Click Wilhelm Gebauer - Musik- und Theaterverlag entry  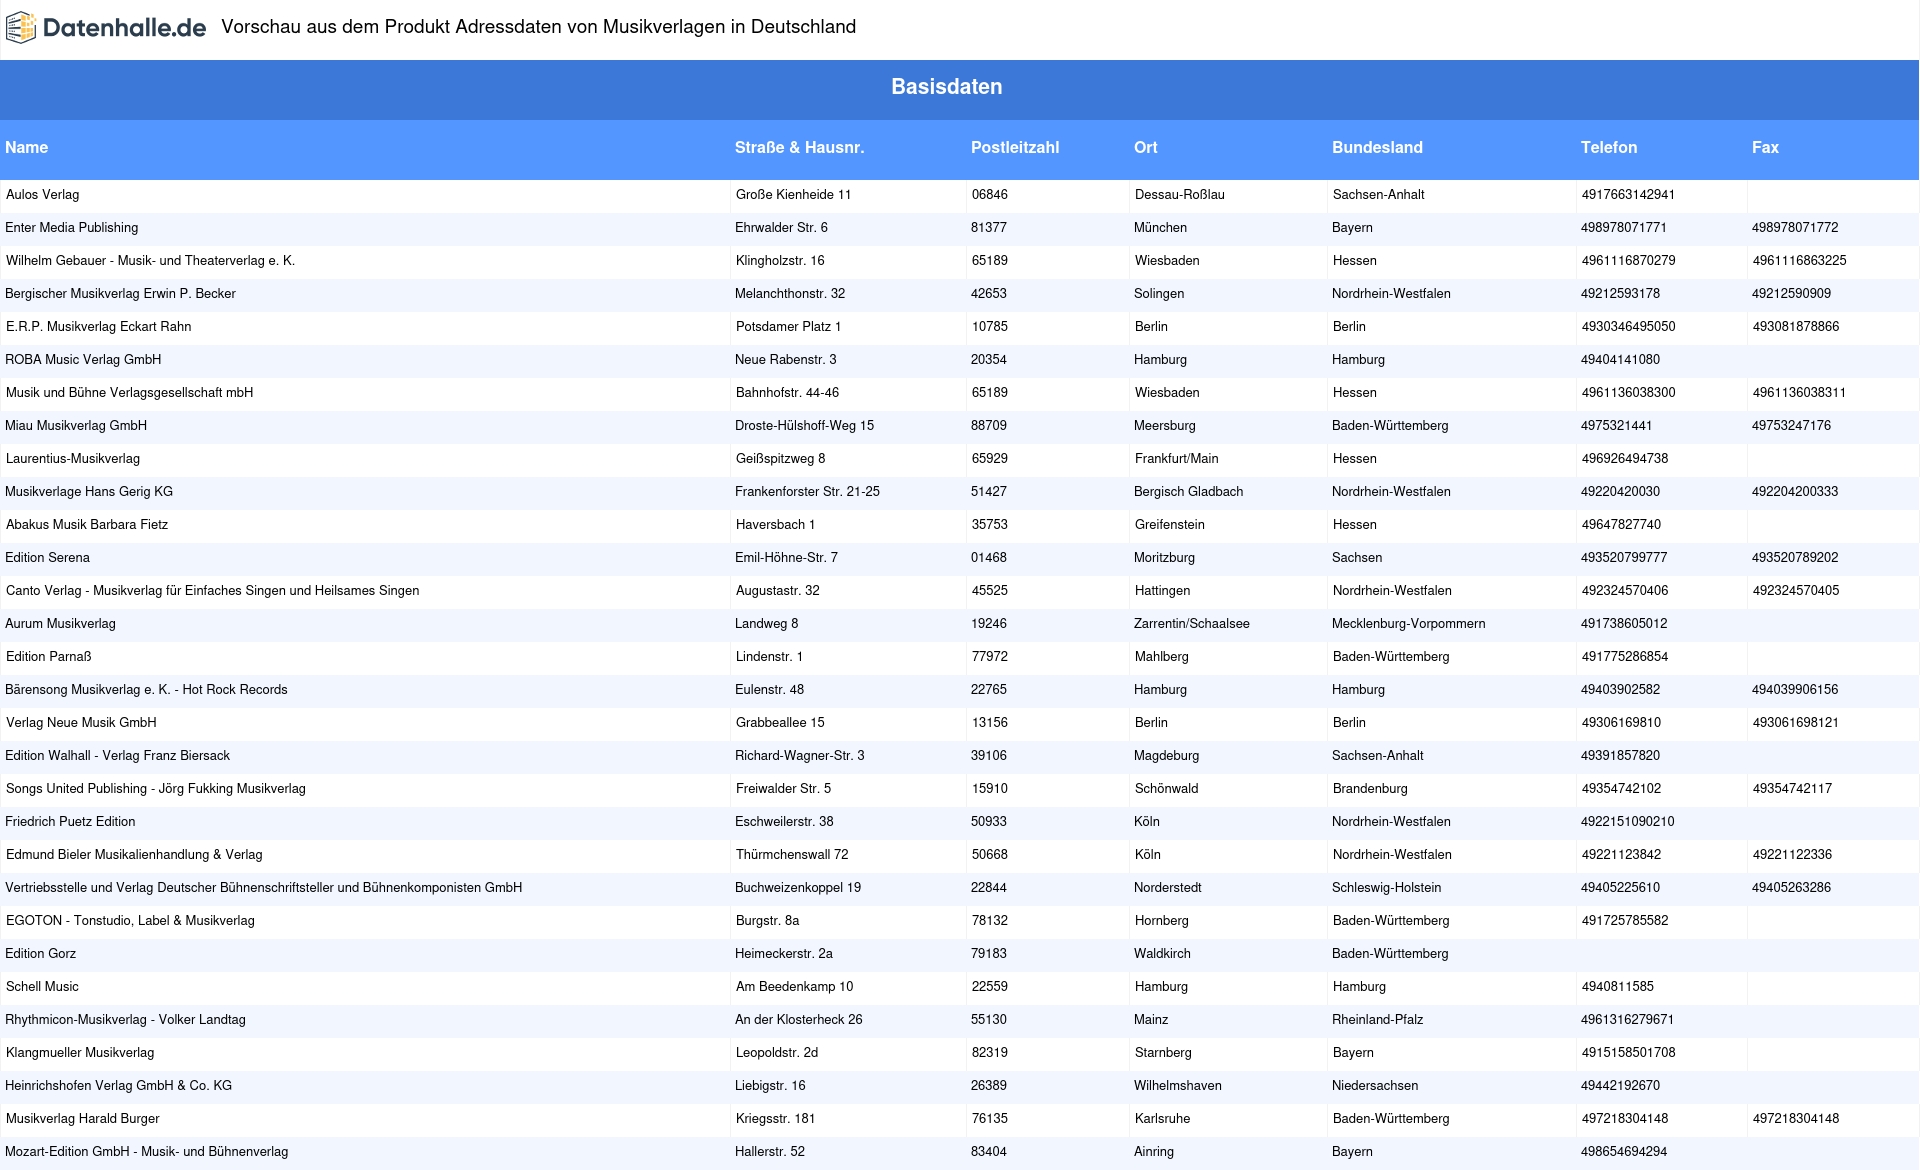pyautogui.click(x=150, y=261)
